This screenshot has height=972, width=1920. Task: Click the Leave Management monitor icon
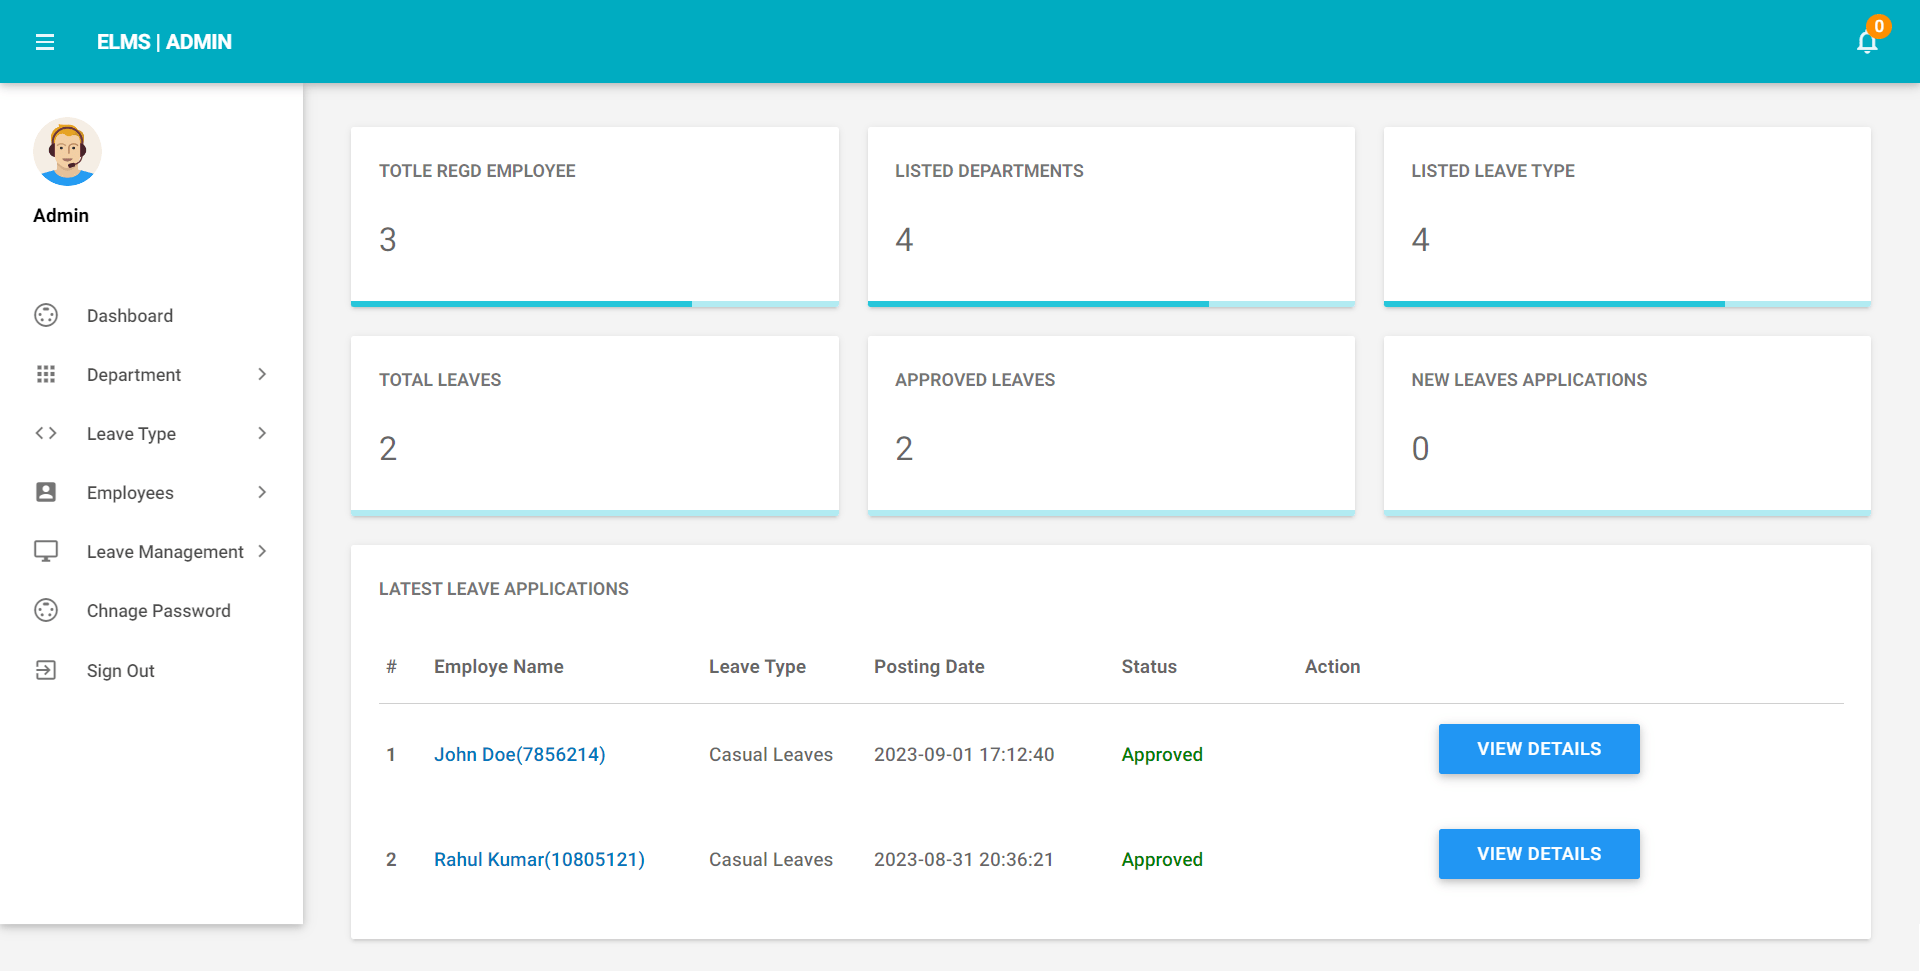click(46, 551)
